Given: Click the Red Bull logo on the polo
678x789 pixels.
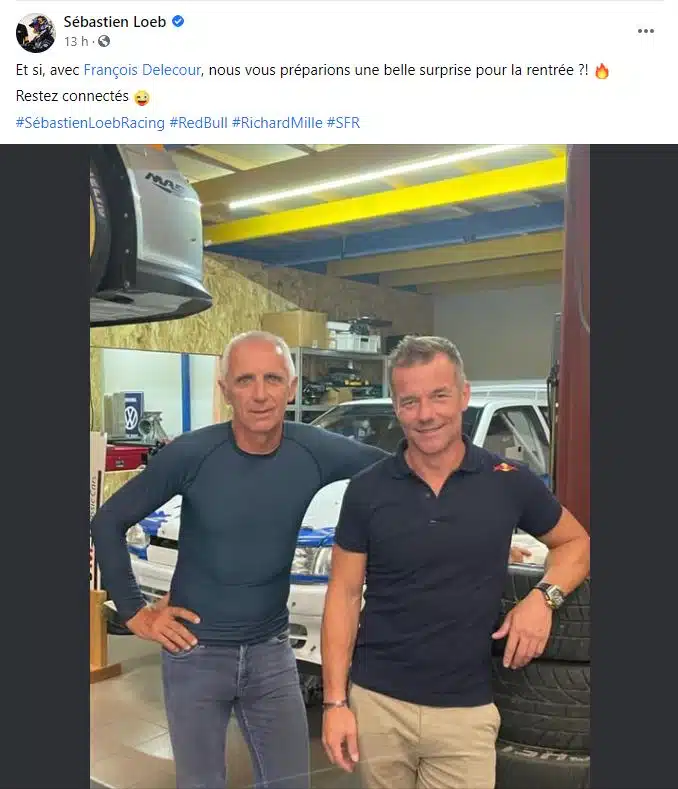Looking at the screenshot, I should 505,467.
